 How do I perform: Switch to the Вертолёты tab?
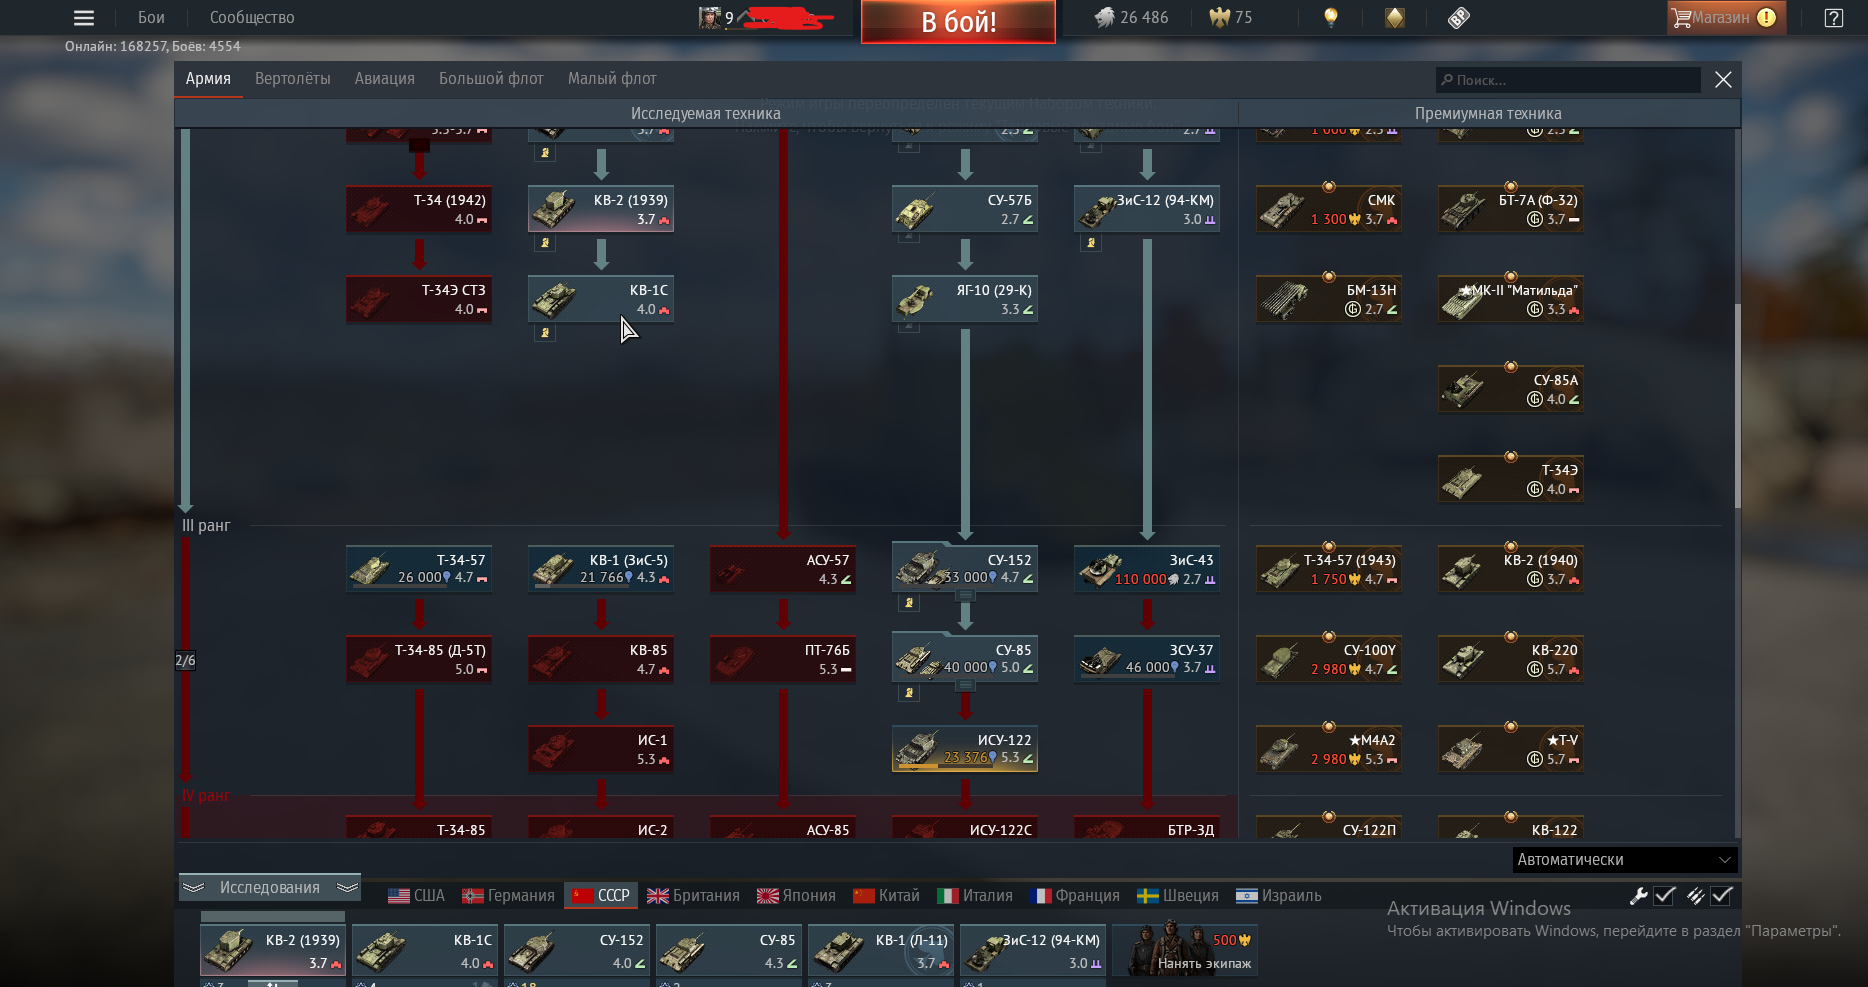click(292, 79)
